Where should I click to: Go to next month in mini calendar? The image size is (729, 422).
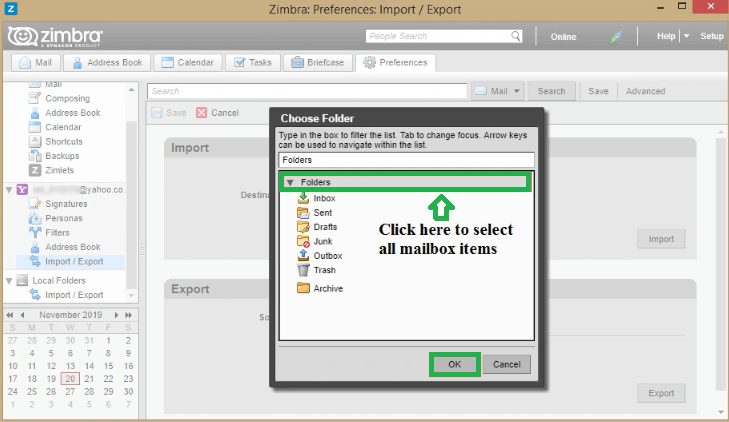click(116, 315)
